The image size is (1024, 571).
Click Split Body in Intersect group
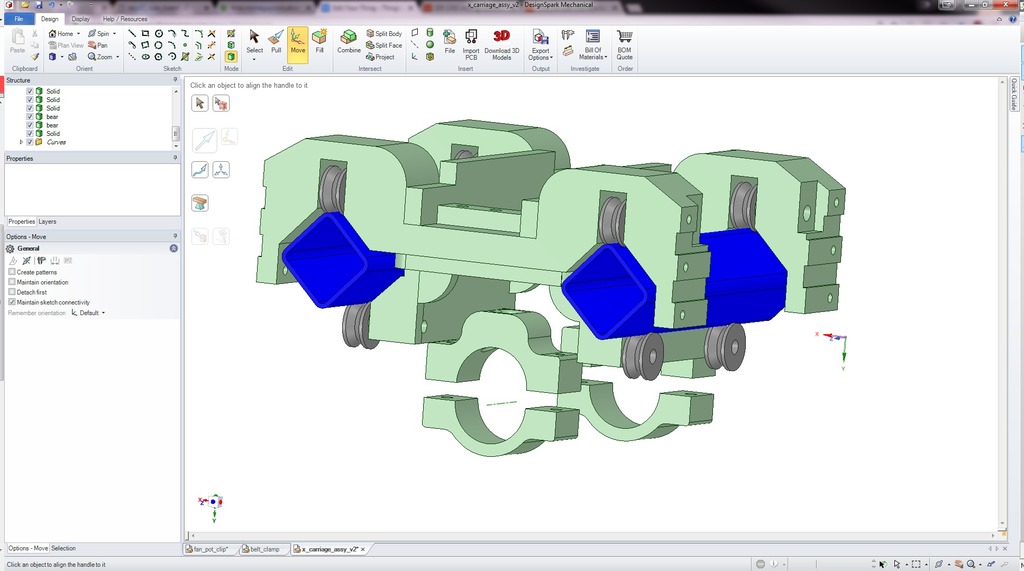click(383, 33)
